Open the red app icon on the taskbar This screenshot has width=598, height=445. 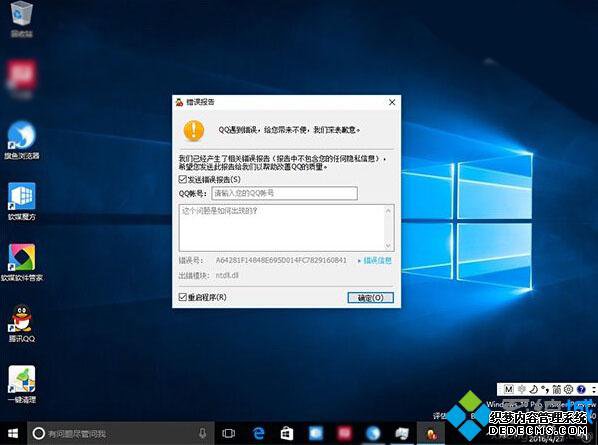344,433
